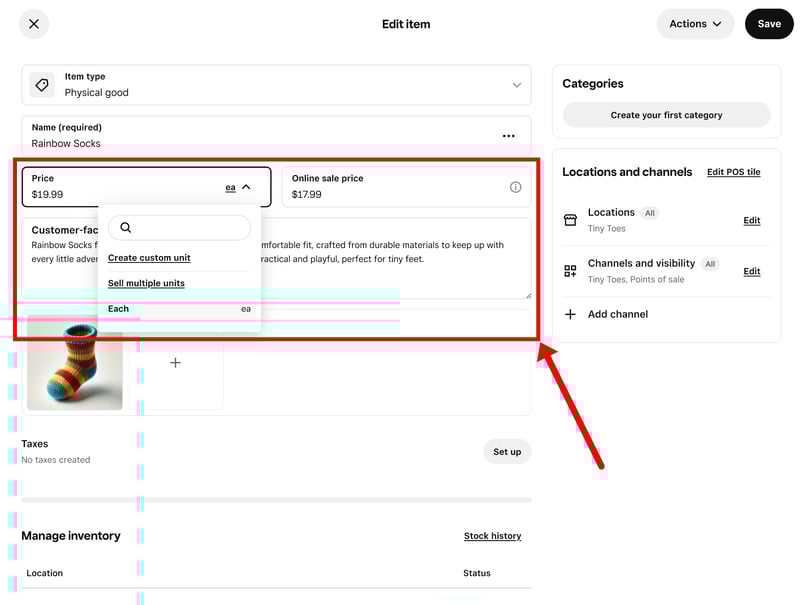The image size is (800, 605).
Task: Open the Stock history link
Action: [x=492, y=536]
